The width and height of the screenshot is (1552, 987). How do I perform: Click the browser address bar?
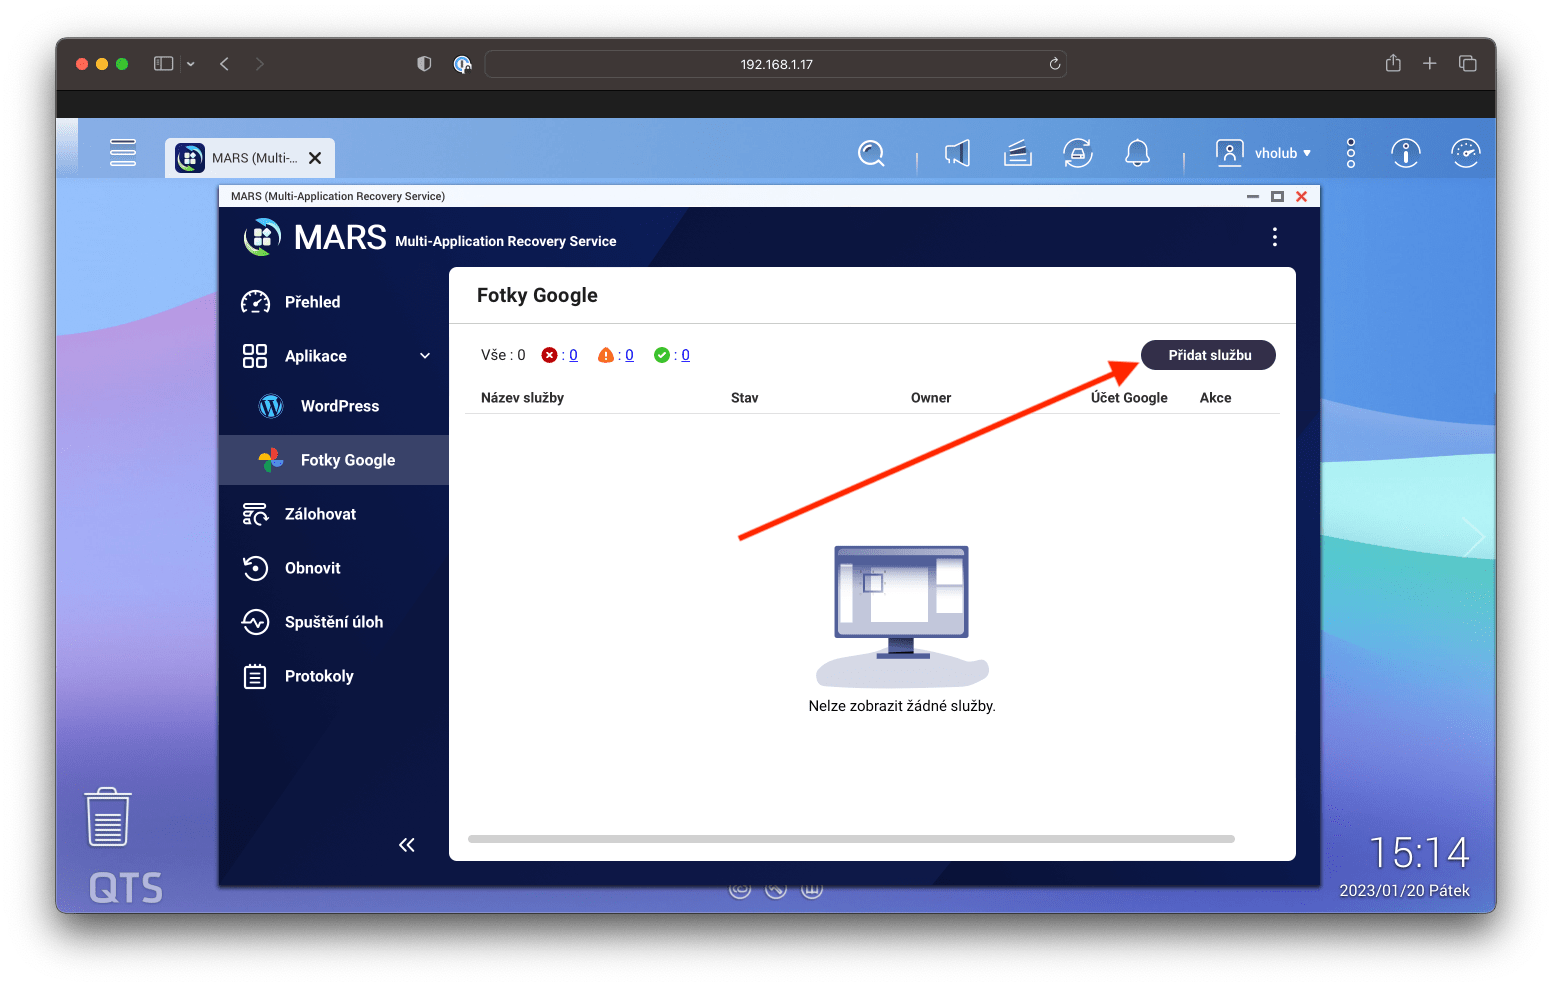click(x=776, y=64)
